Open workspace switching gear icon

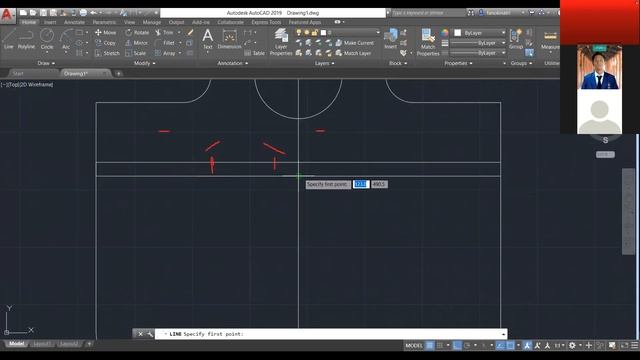[572, 345]
